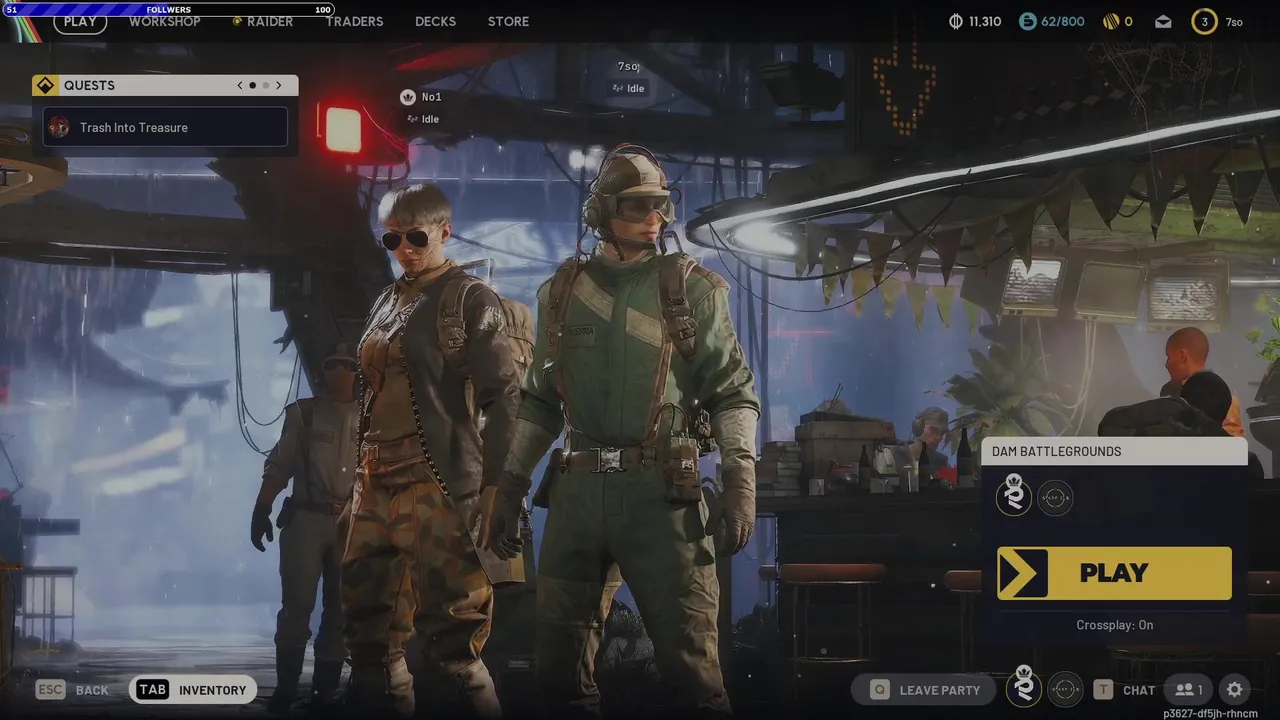Screen dimensions: 1280x720
Task: Click the Q key hint icon
Action: coord(879,689)
